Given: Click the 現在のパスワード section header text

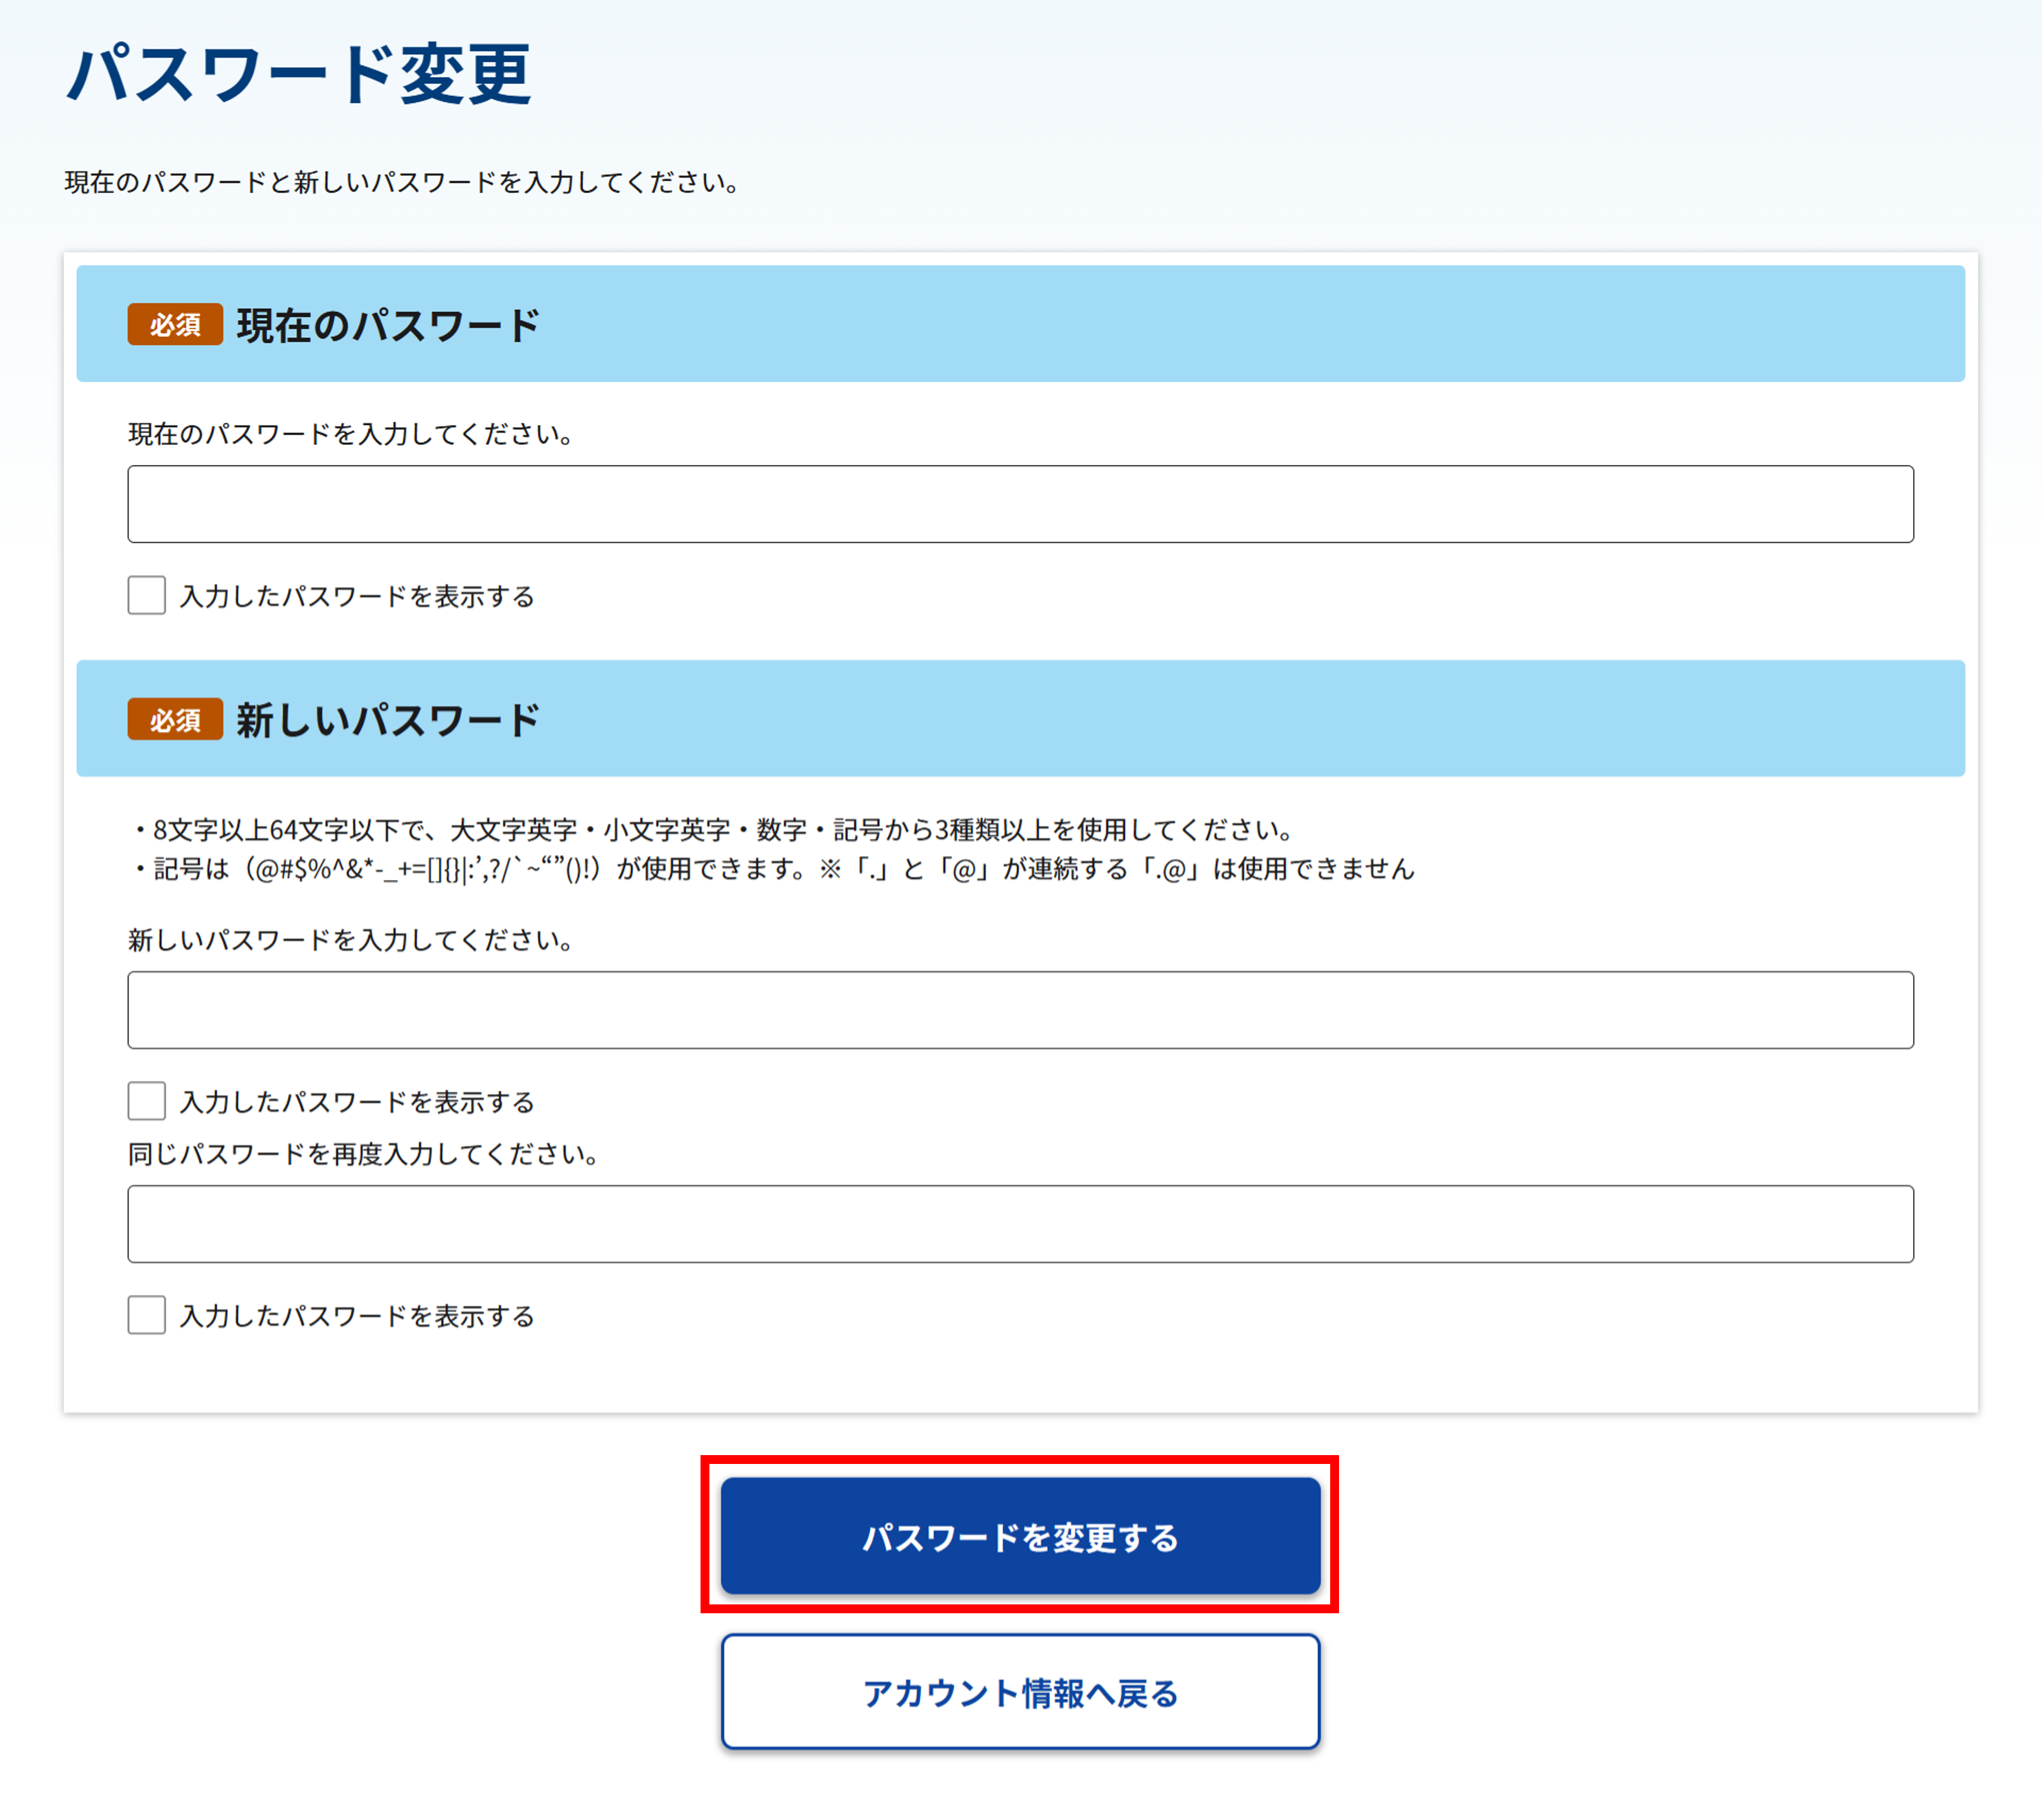Looking at the screenshot, I should pyautogui.click(x=388, y=325).
